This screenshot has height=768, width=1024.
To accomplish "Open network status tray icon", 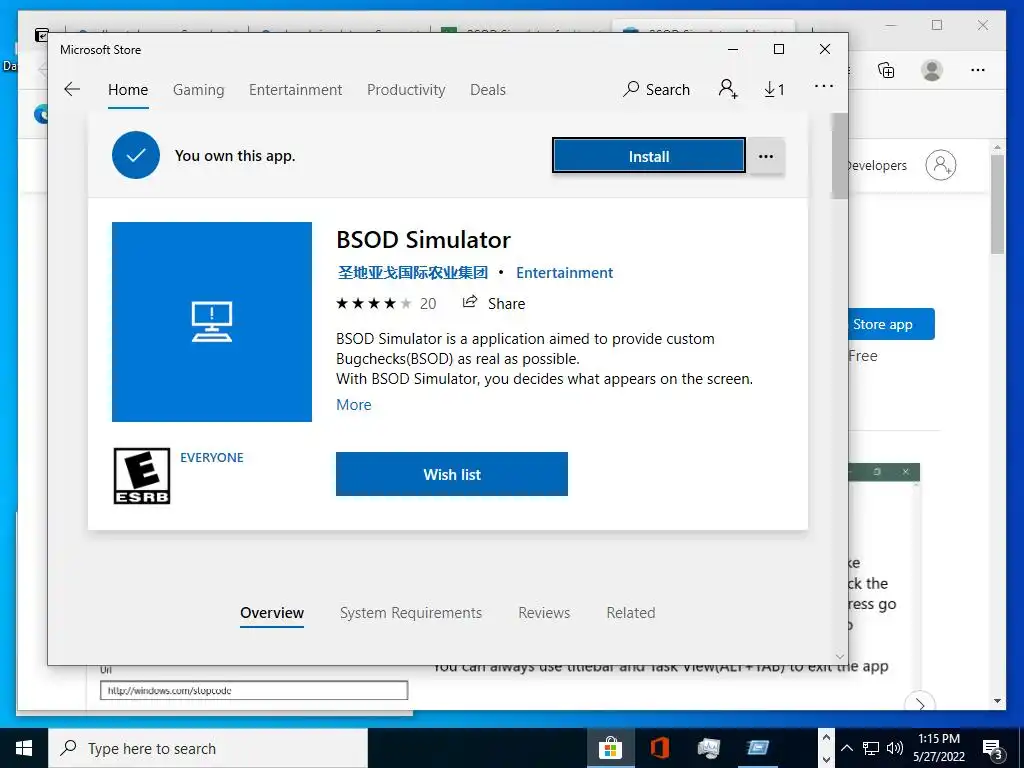I will [x=871, y=748].
